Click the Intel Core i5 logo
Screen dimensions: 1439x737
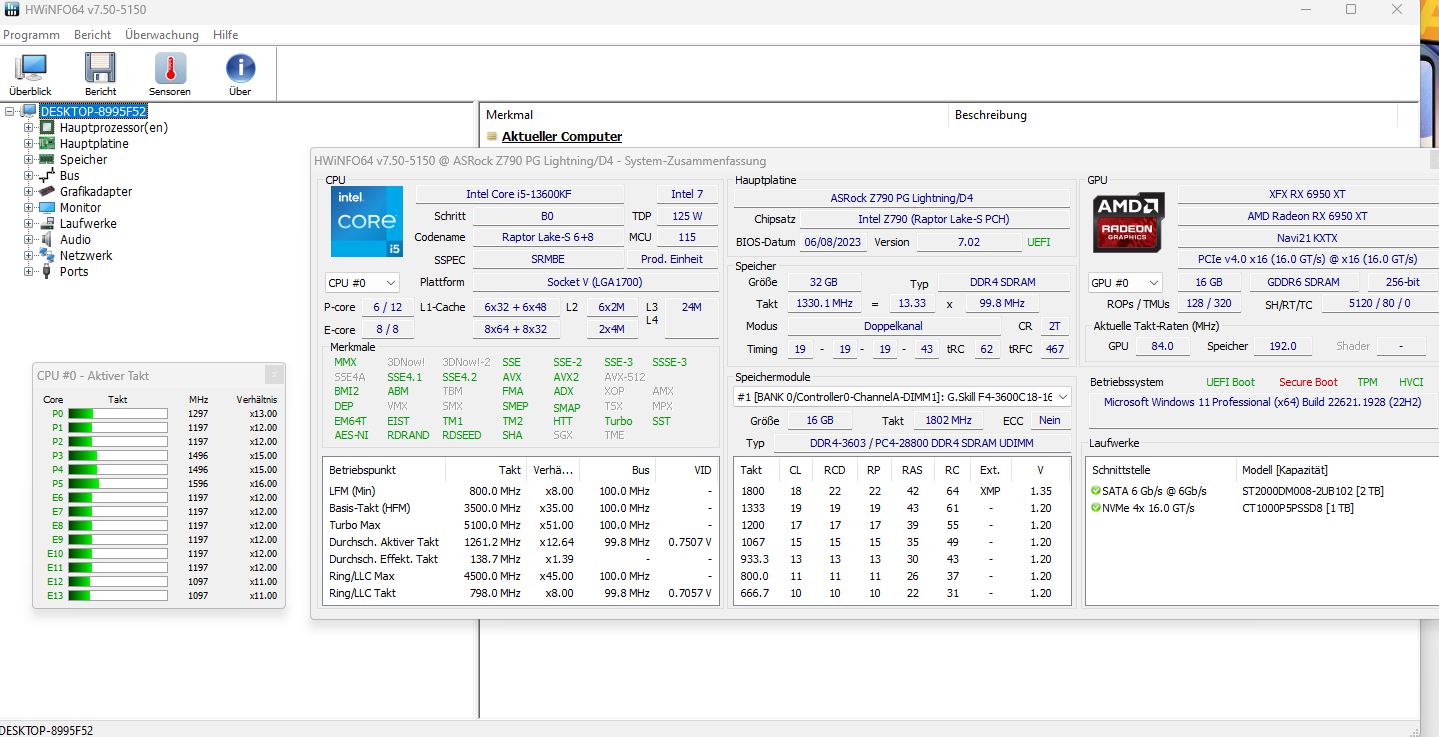[367, 221]
